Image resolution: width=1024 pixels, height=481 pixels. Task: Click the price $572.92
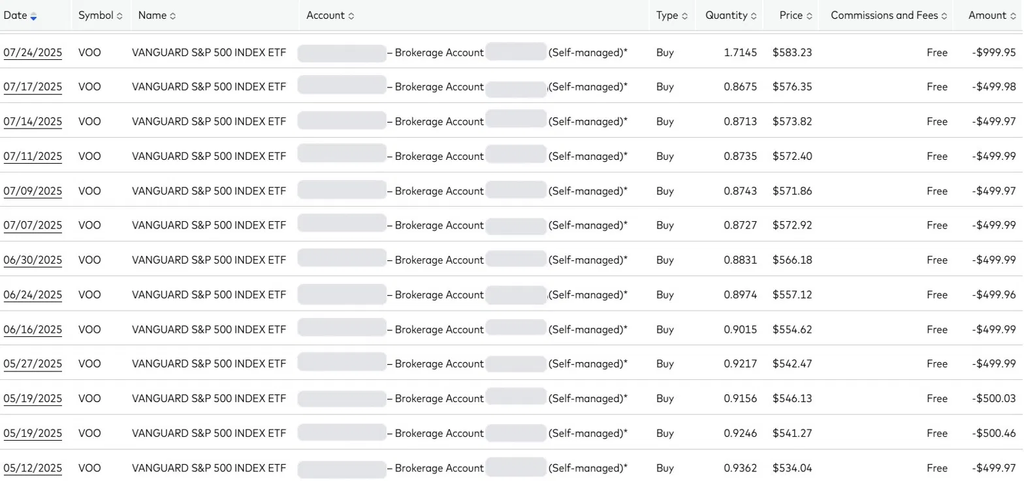(x=792, y=225)
